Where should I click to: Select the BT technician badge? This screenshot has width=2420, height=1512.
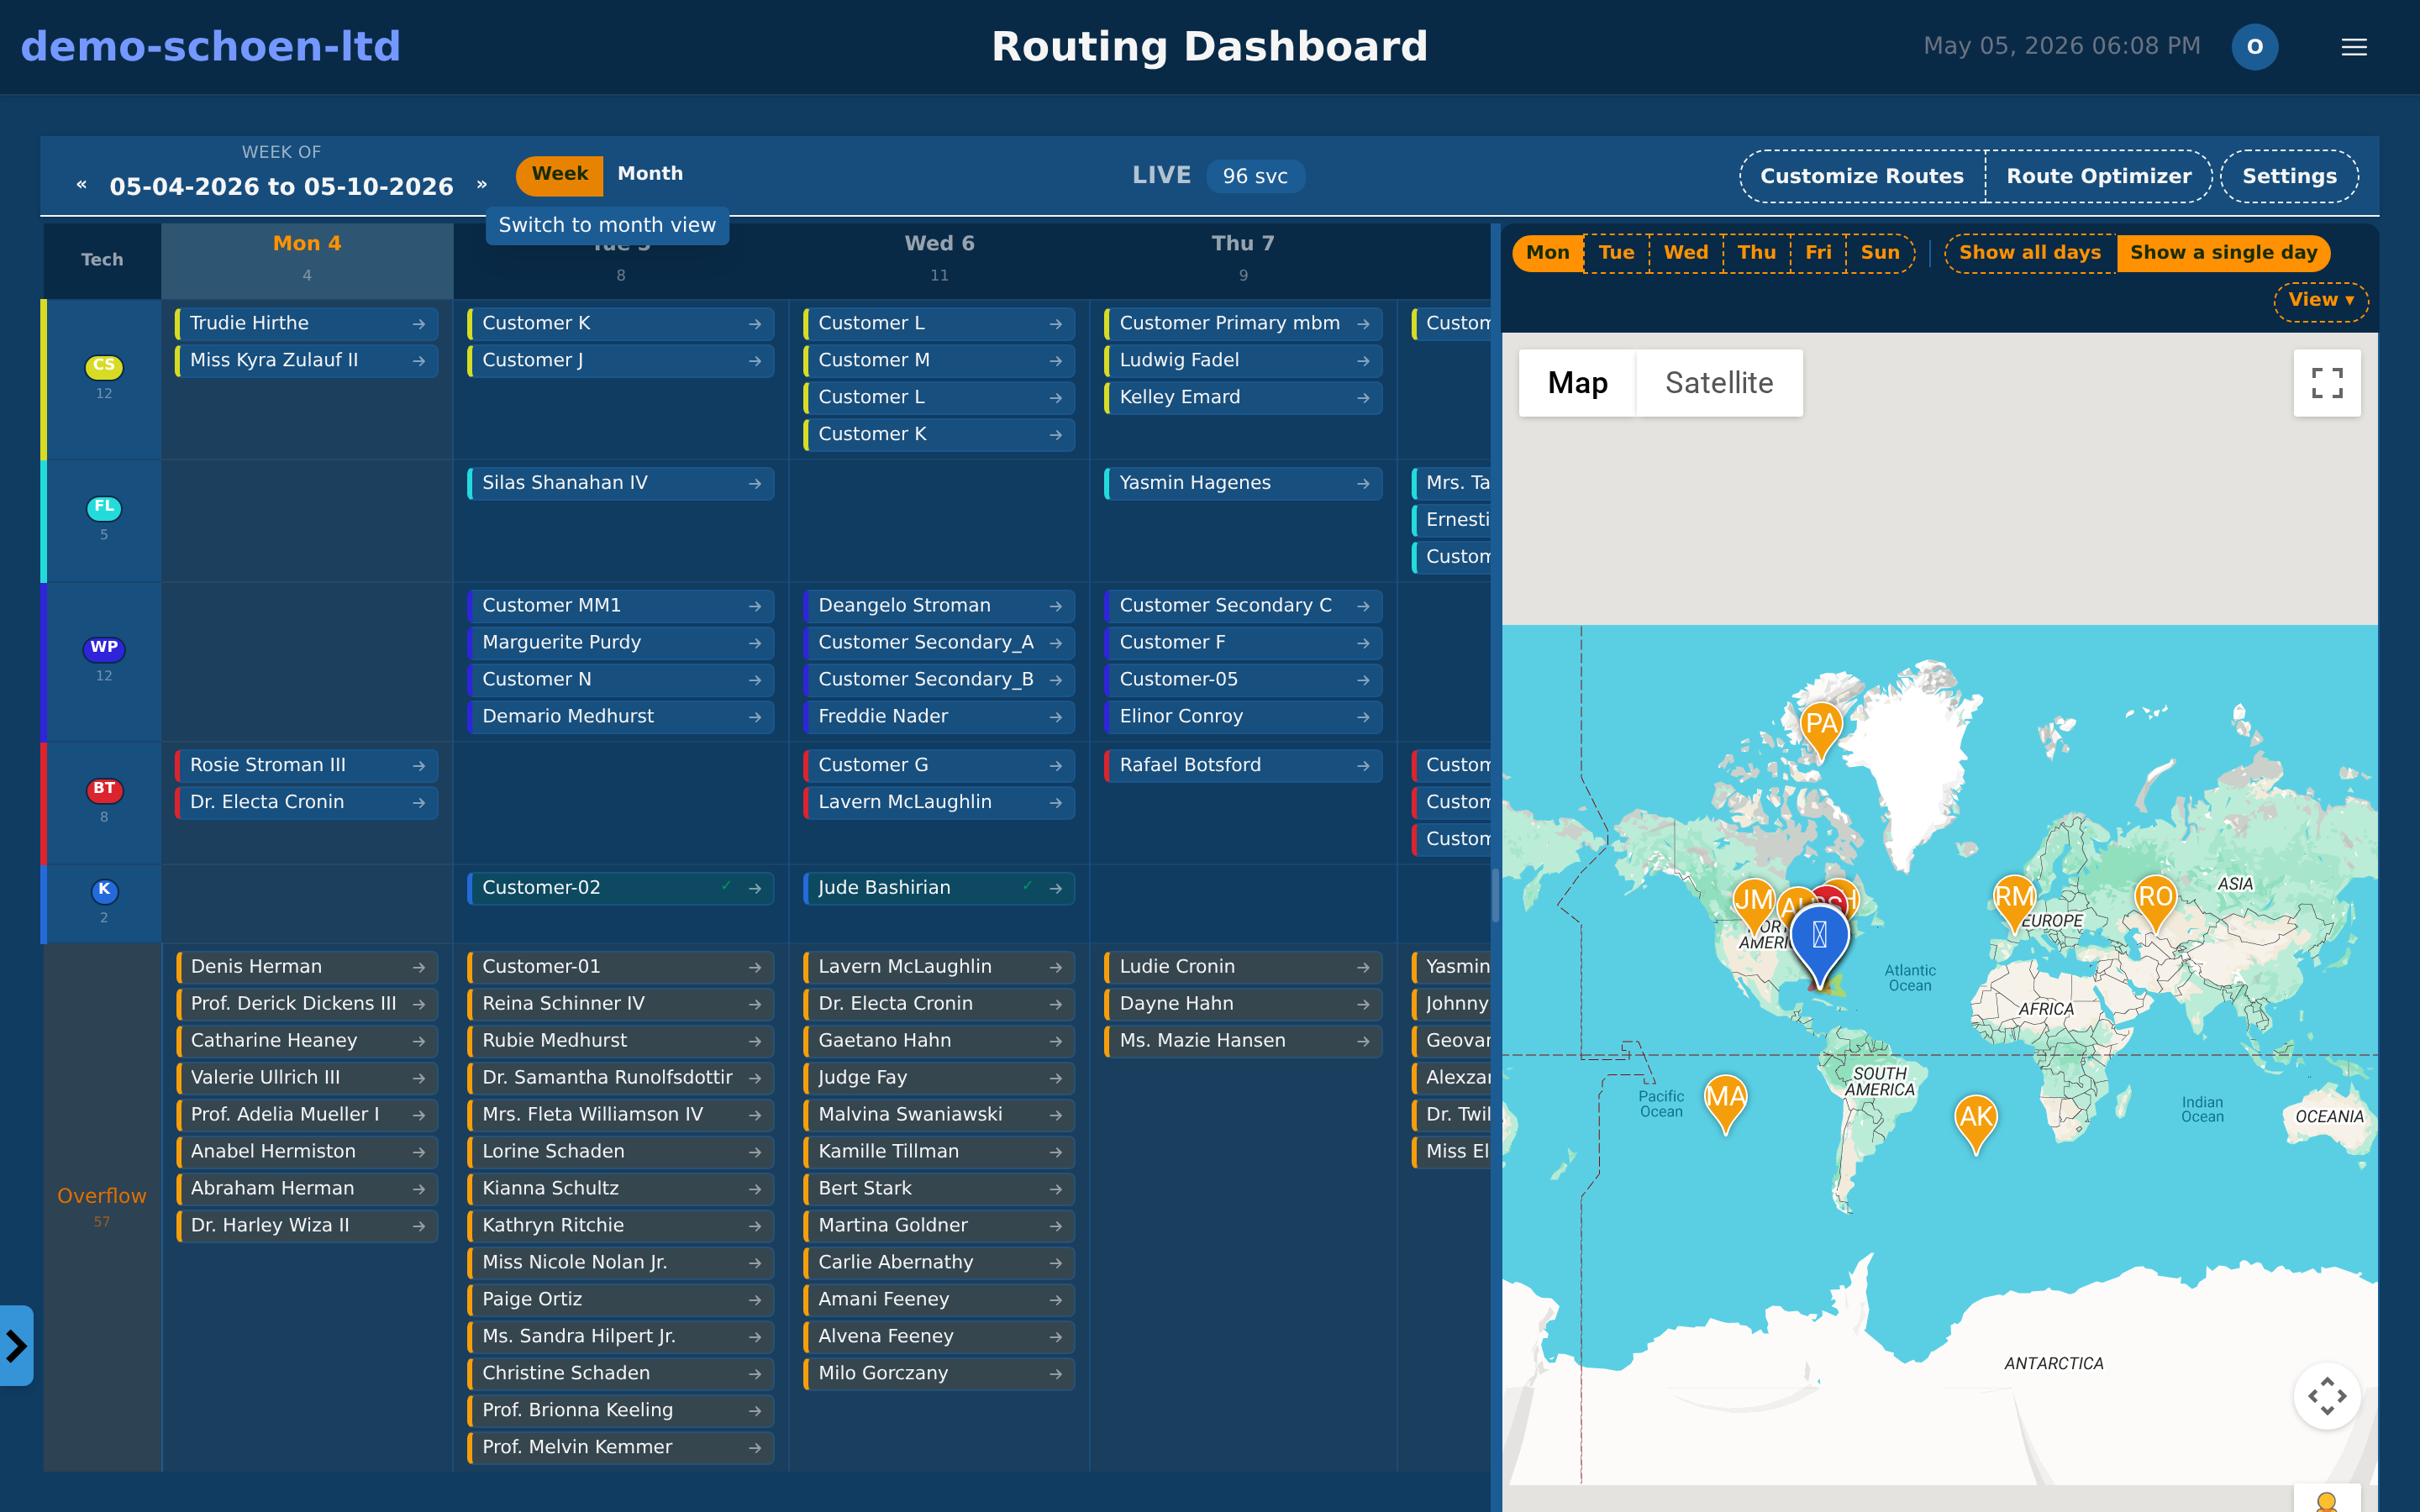click(x=104, y=789)
